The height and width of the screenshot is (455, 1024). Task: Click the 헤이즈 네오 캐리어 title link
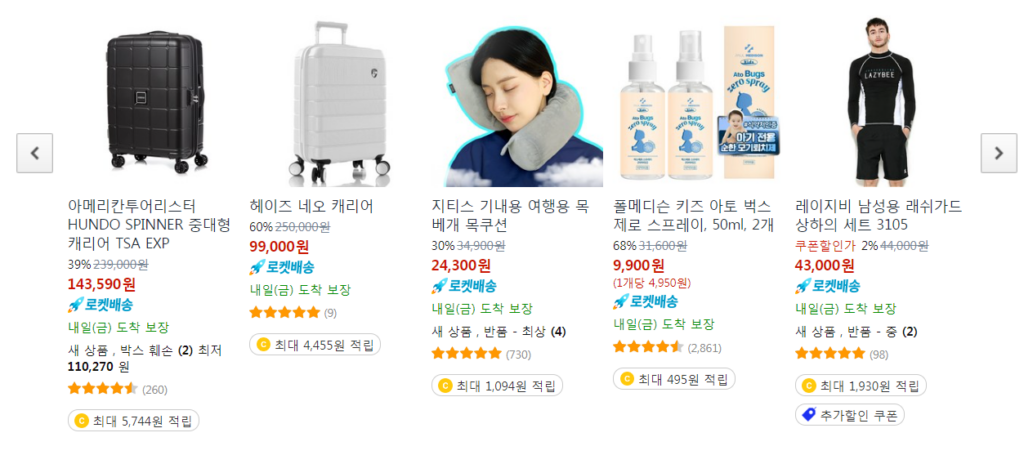pos(312,206)
